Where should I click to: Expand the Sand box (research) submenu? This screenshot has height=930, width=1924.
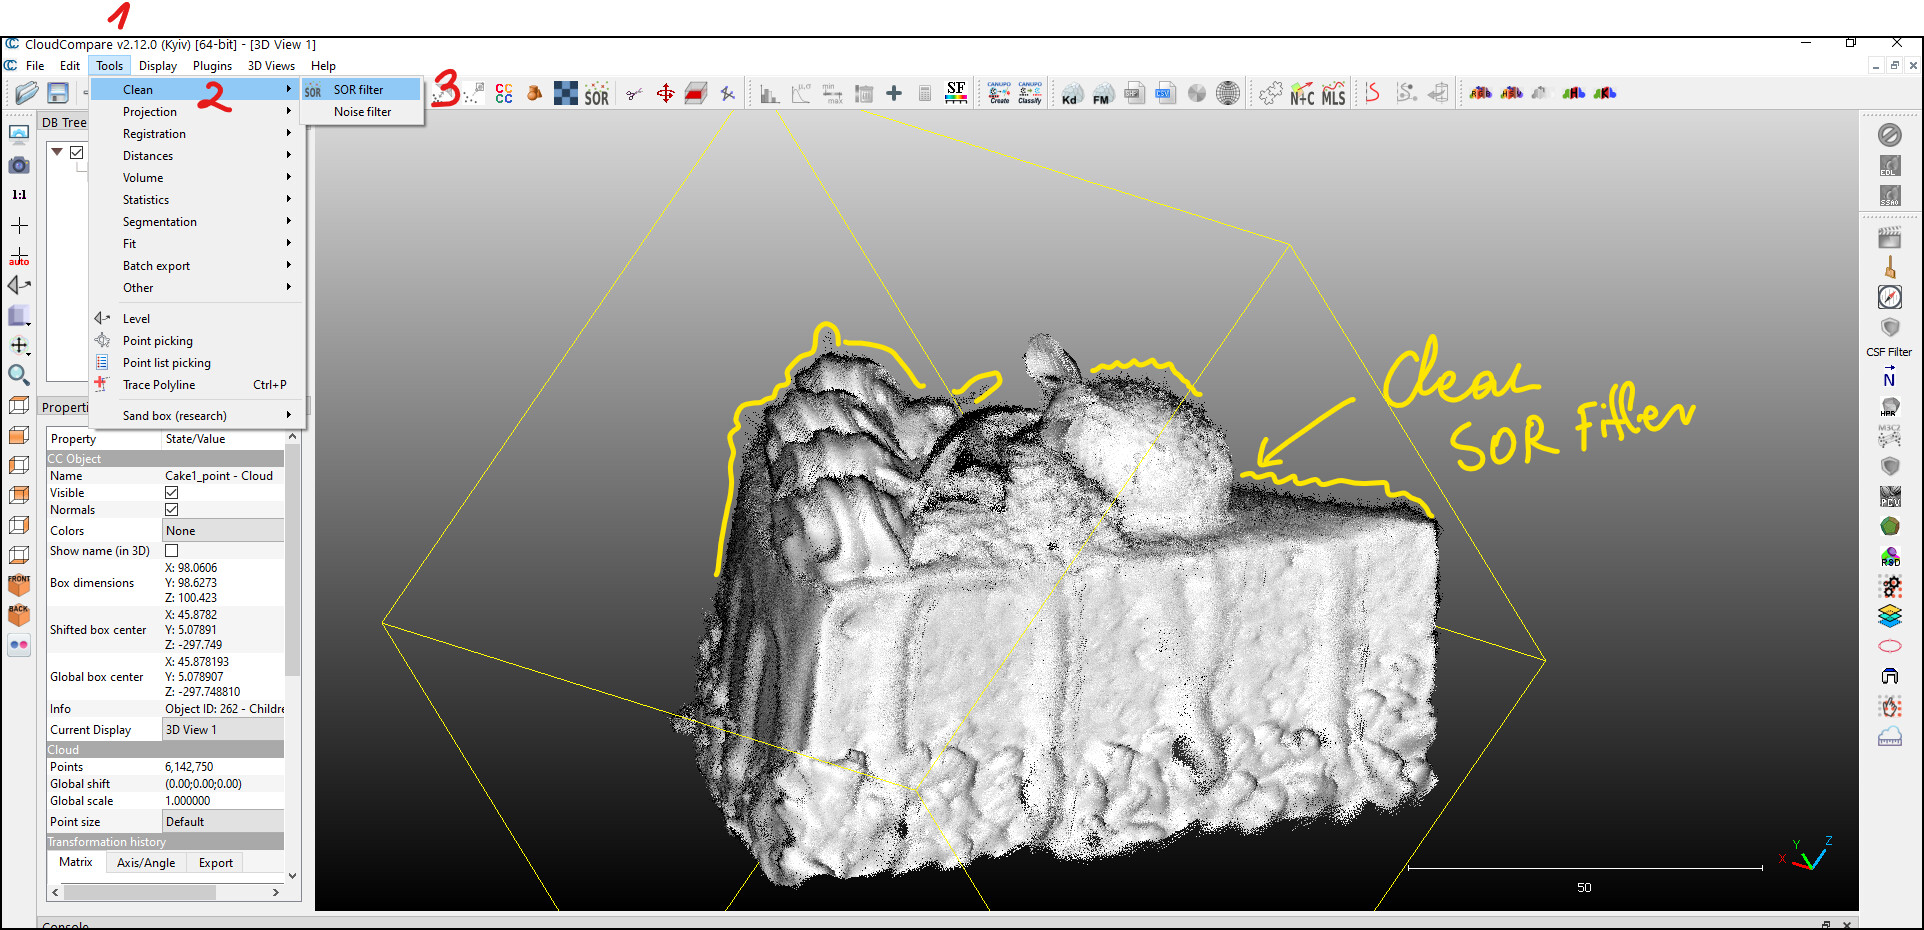[197, 416]
